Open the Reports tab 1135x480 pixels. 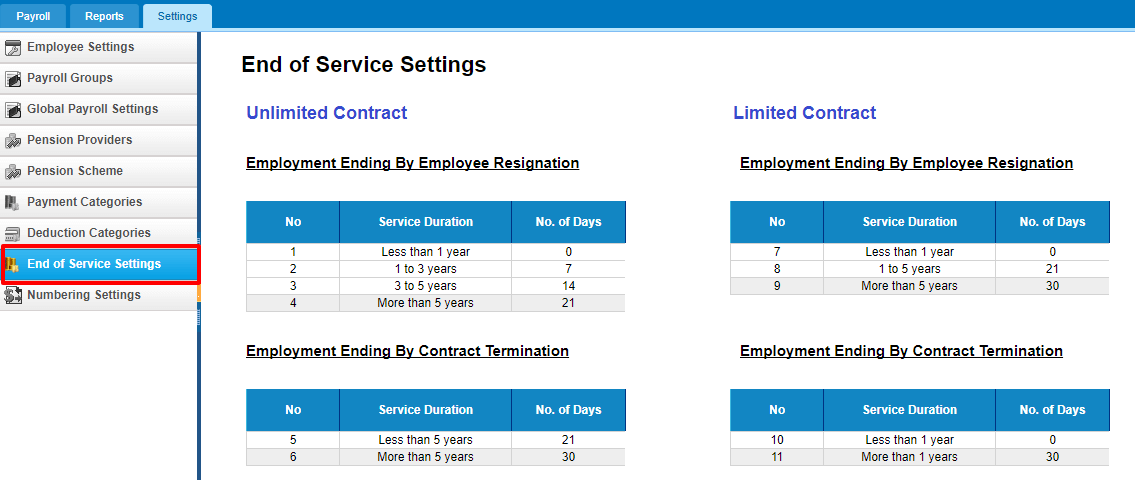[x=104, y=16]
